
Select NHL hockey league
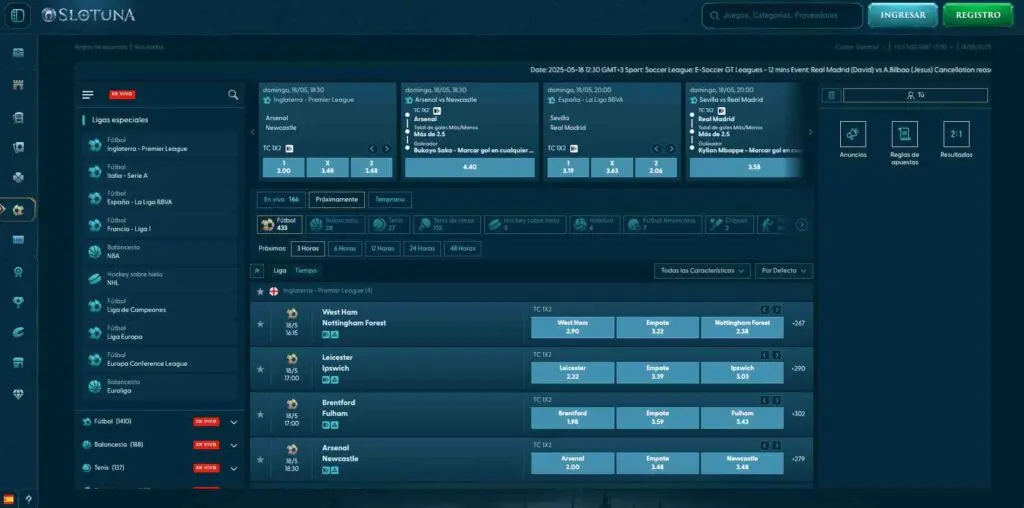coord(162,279)
